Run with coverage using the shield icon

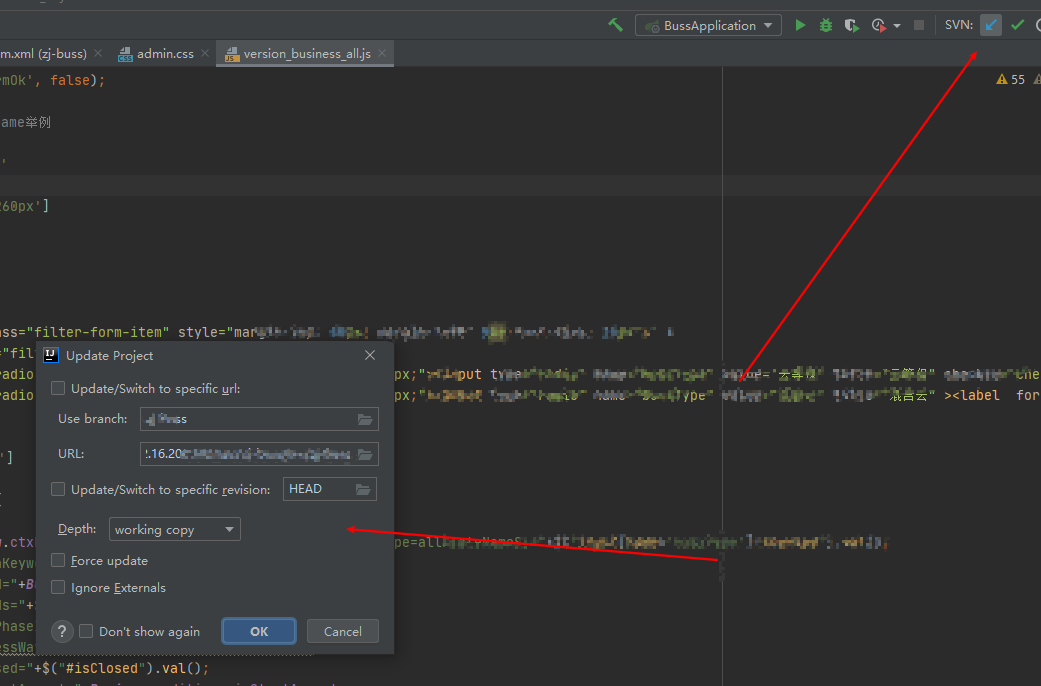851,25
